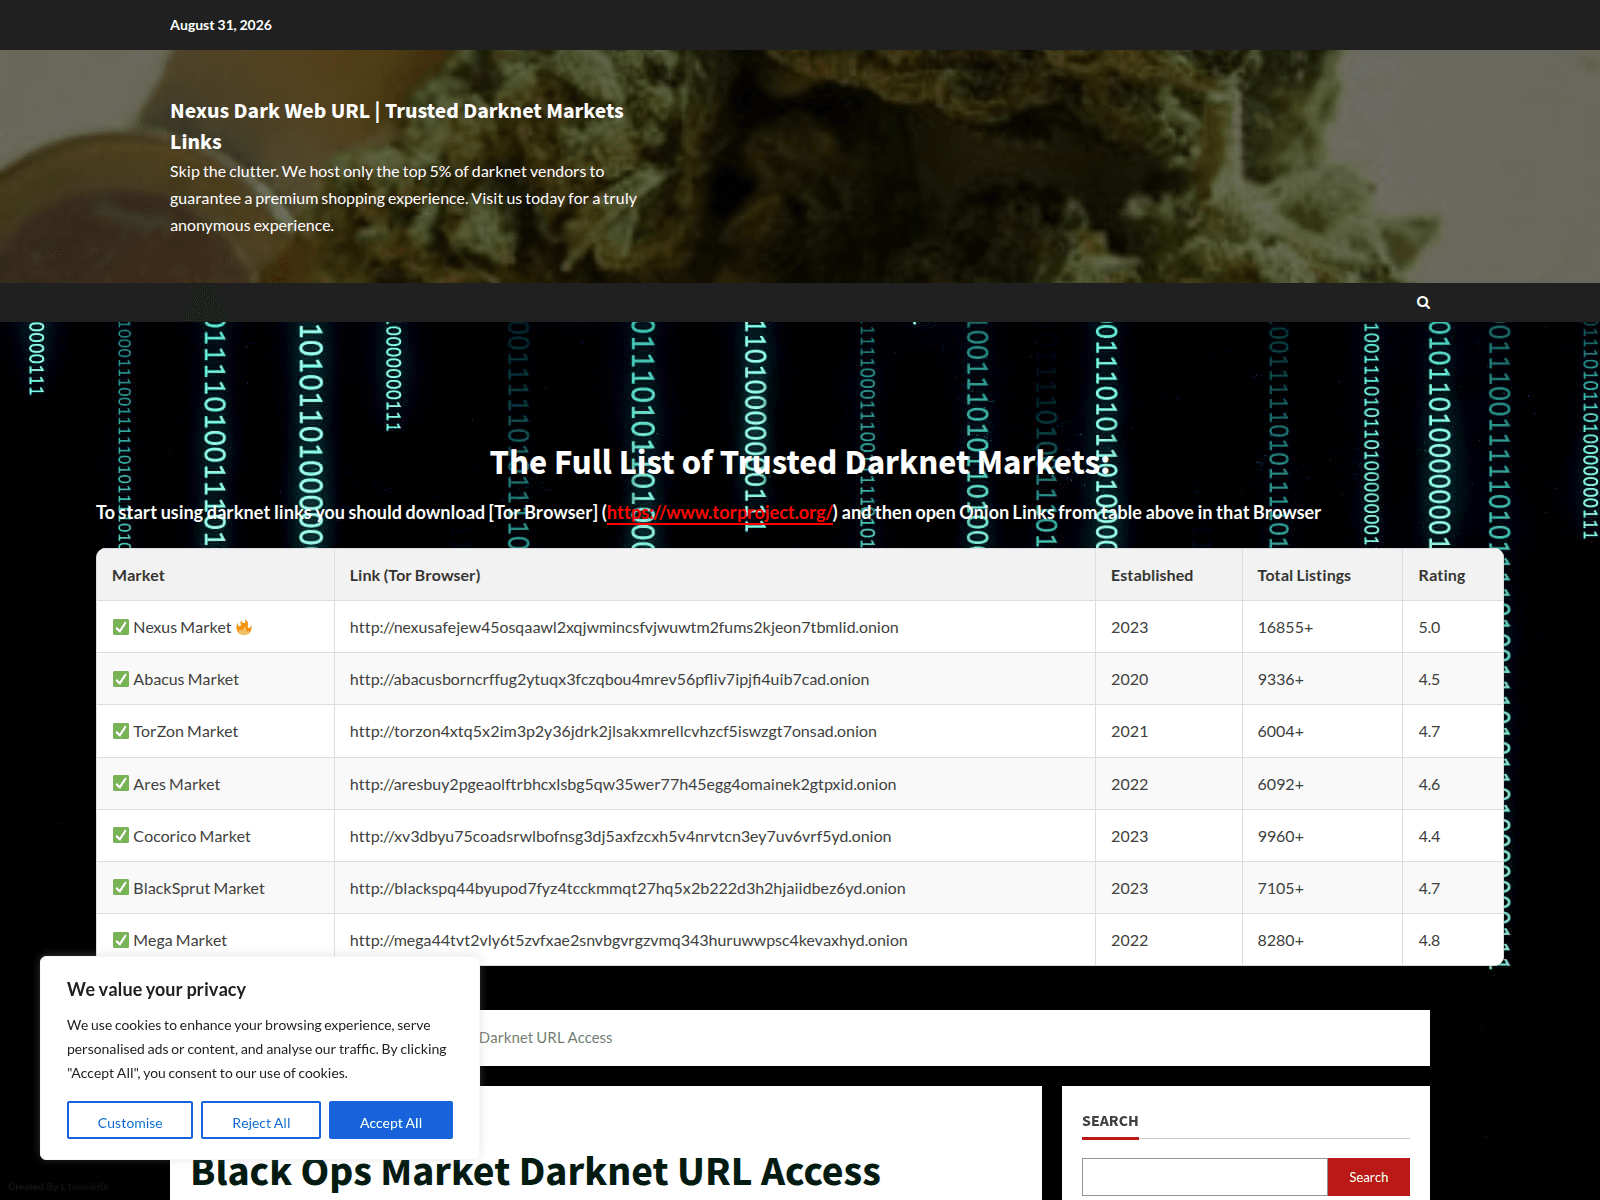Open the Customise cookie preferences button
Screen dimensions: 1600x1200
pos(130,1120)
